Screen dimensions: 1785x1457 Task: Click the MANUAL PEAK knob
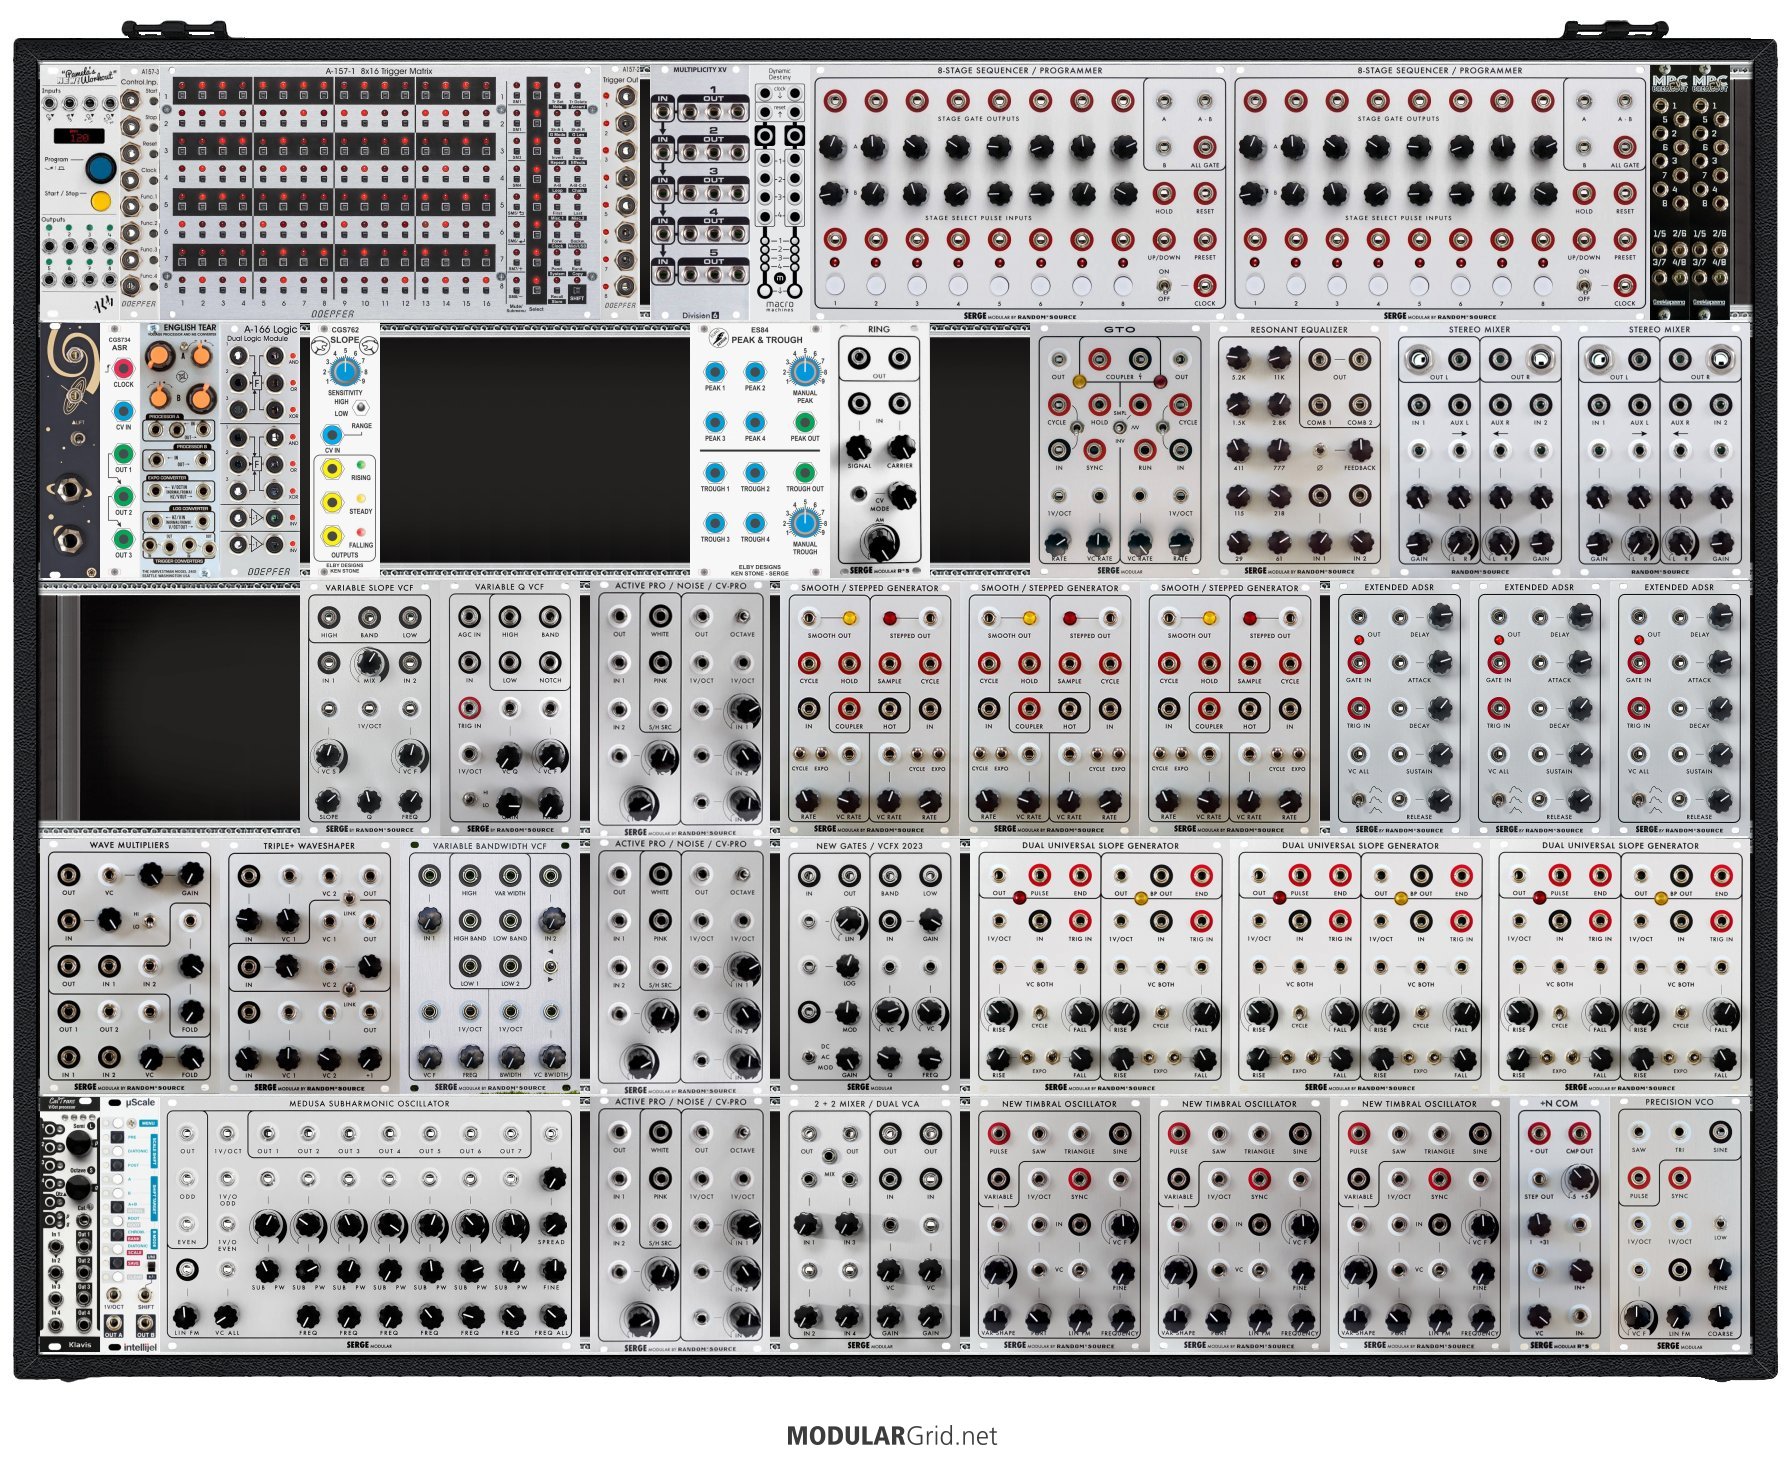(804, 372)
